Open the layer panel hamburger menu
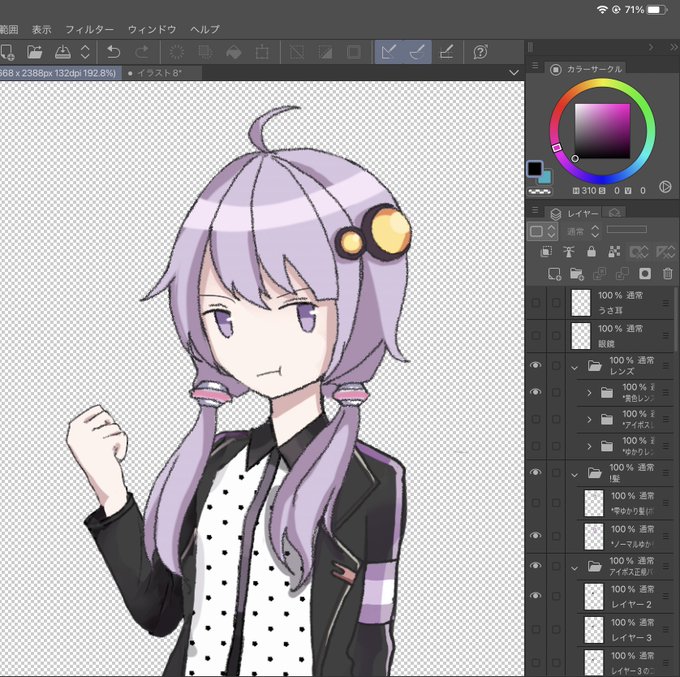Viewport: 680px width, 677px height. [535, 210]
